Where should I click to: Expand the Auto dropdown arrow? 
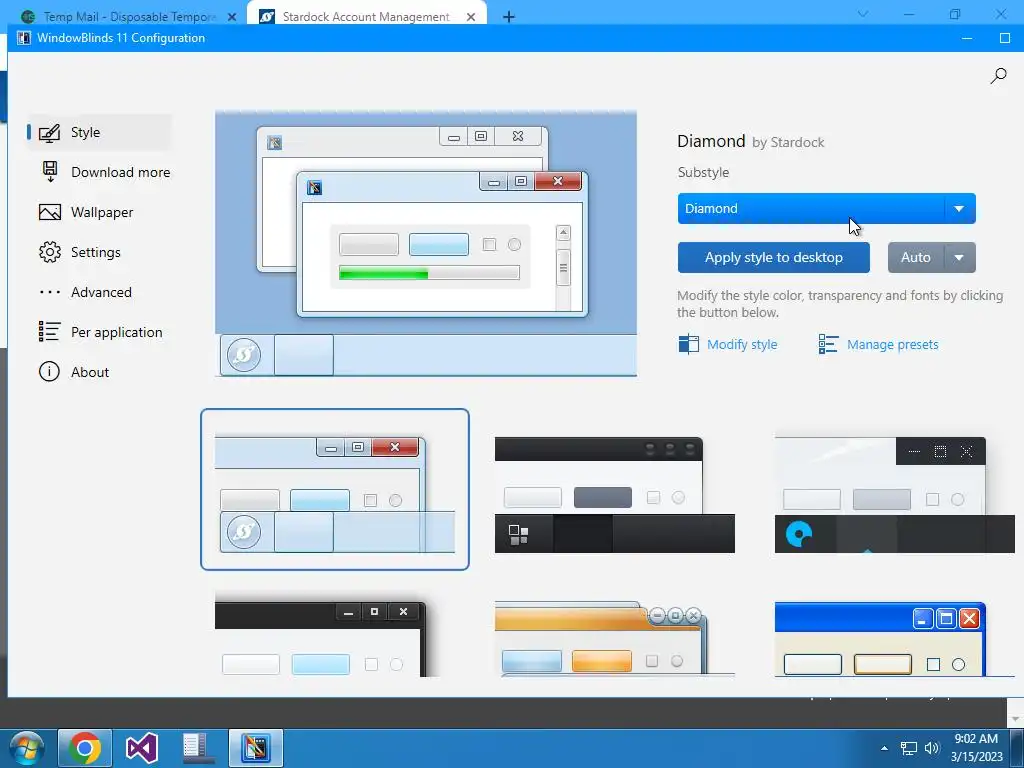pyautogui.click(x=959, y=257)
